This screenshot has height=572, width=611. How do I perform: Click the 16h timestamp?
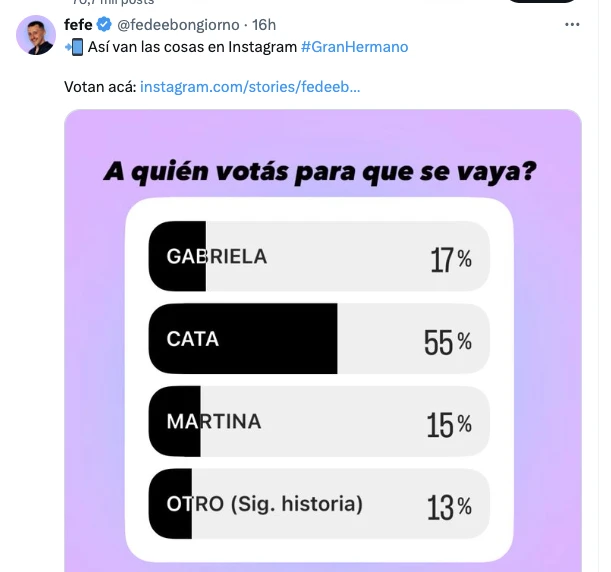coord(264,25)
